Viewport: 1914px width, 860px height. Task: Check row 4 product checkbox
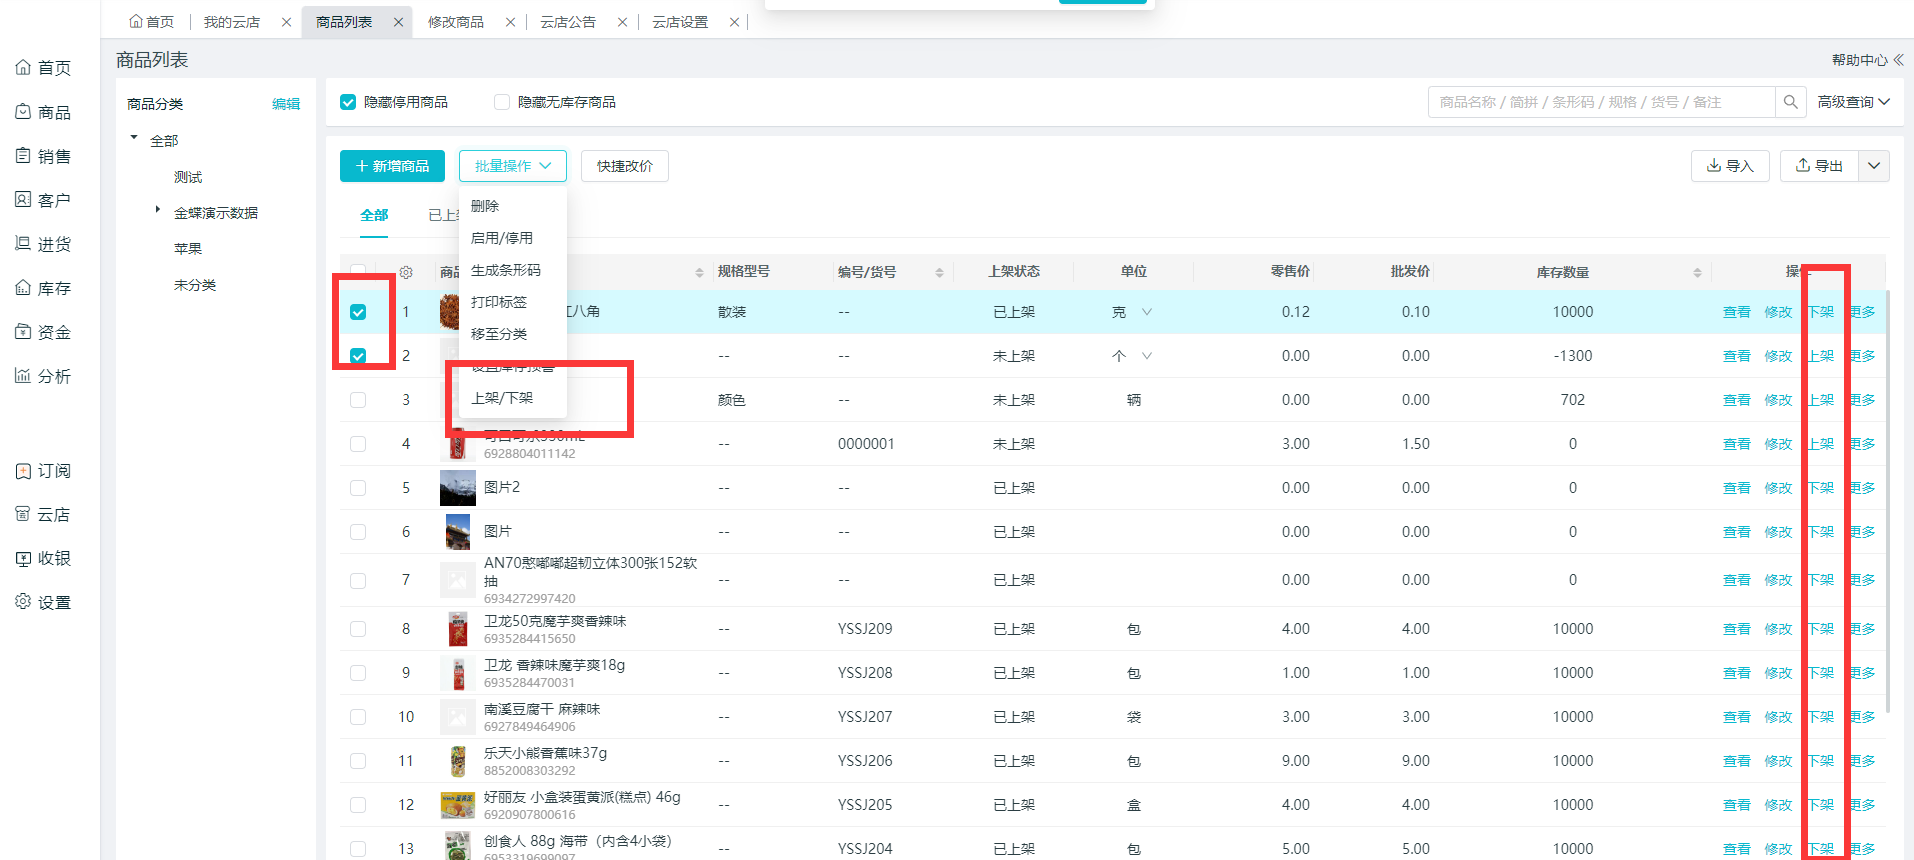pyautogui.click(x=358, y=444)
